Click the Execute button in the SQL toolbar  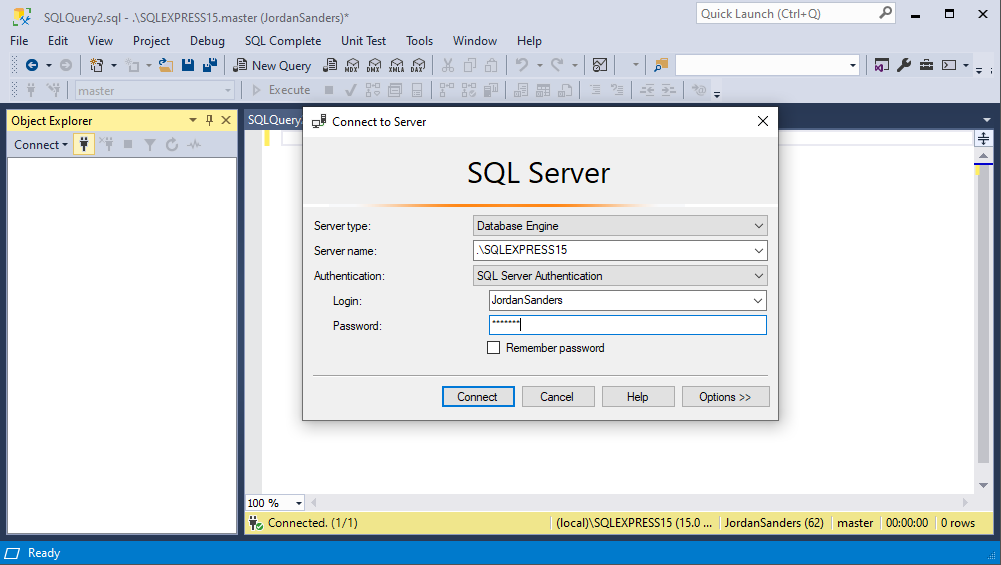(x=281, y=90)
